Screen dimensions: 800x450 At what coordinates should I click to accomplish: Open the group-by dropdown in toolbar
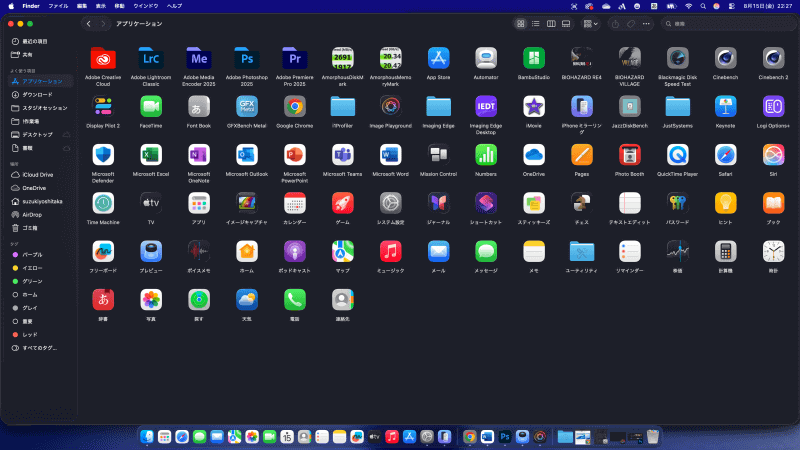[x=591, y=24]
